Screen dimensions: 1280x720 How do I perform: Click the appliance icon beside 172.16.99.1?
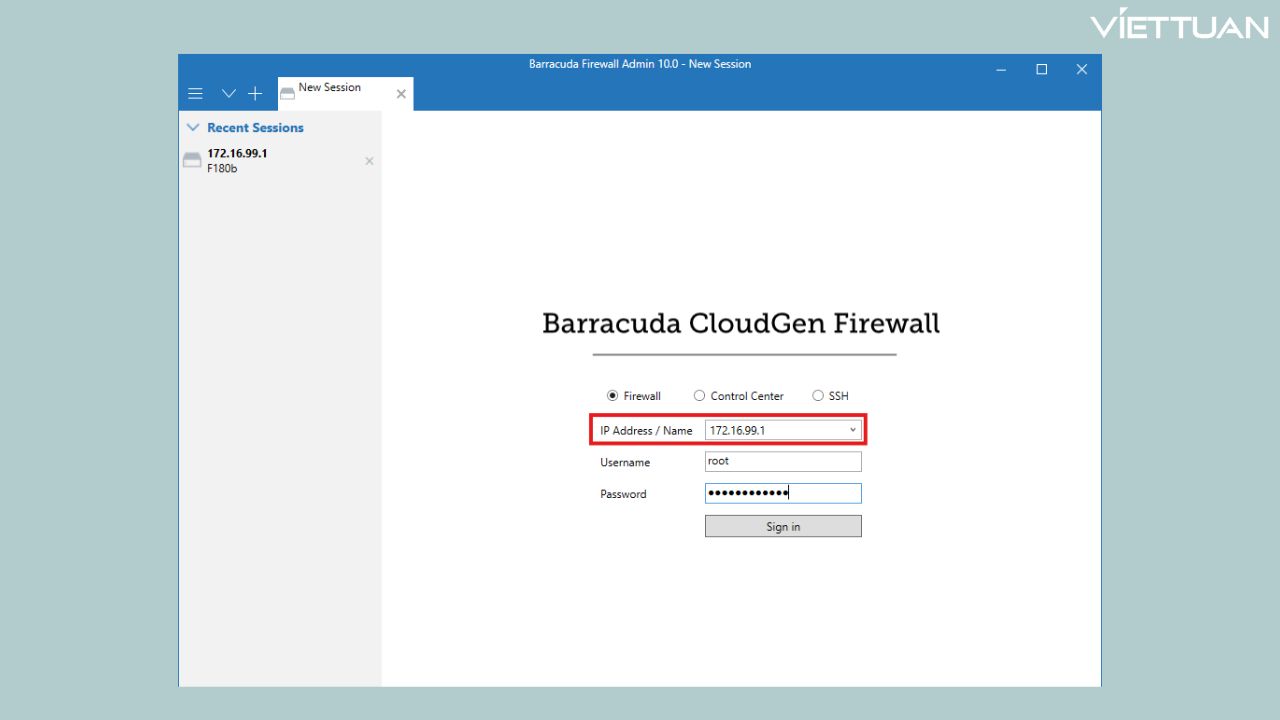coord(192,158)
